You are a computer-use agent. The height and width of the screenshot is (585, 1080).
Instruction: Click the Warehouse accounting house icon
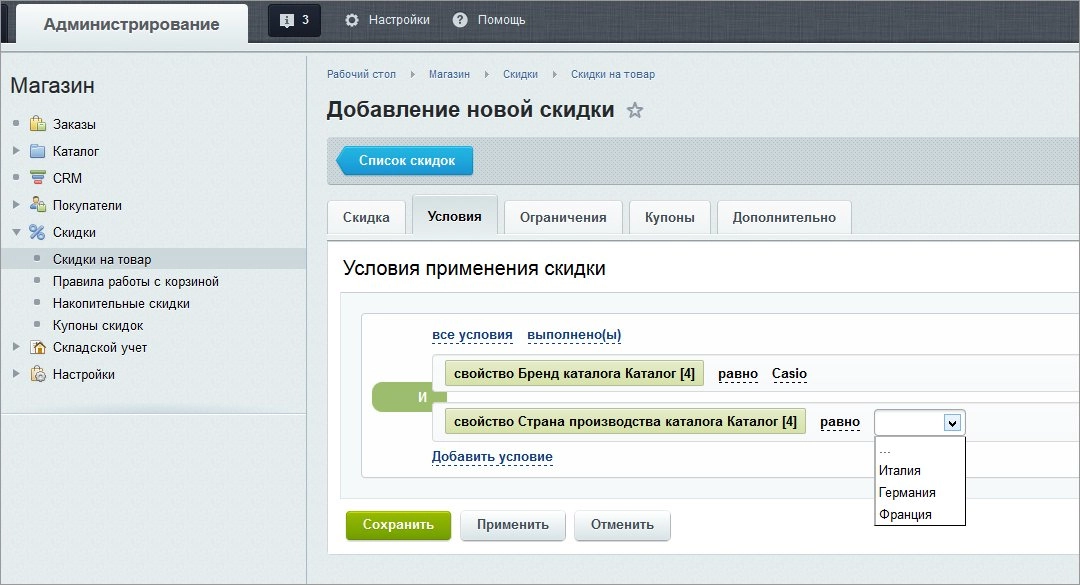pos(38,347)
